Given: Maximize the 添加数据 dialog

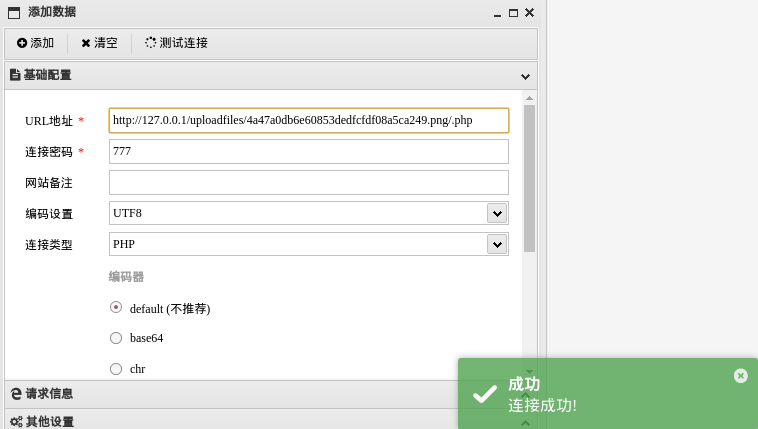Looking at the screenshot, I should click(x=513, y=13).
